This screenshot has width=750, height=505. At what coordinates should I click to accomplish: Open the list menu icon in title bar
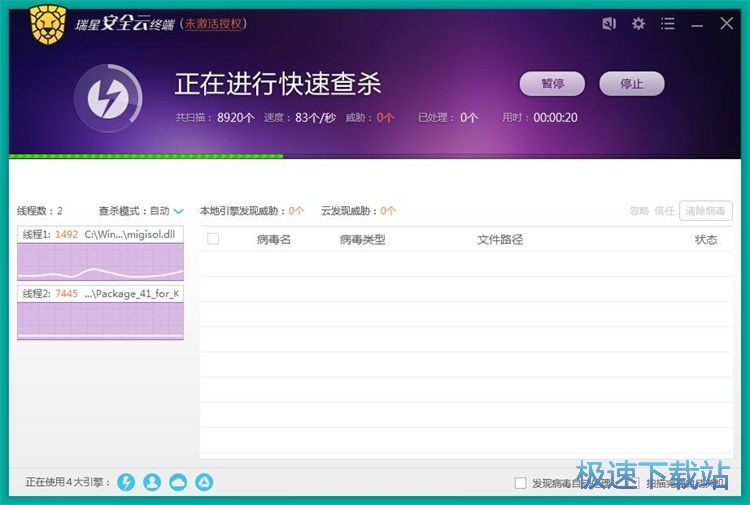(x=668, y=24)
